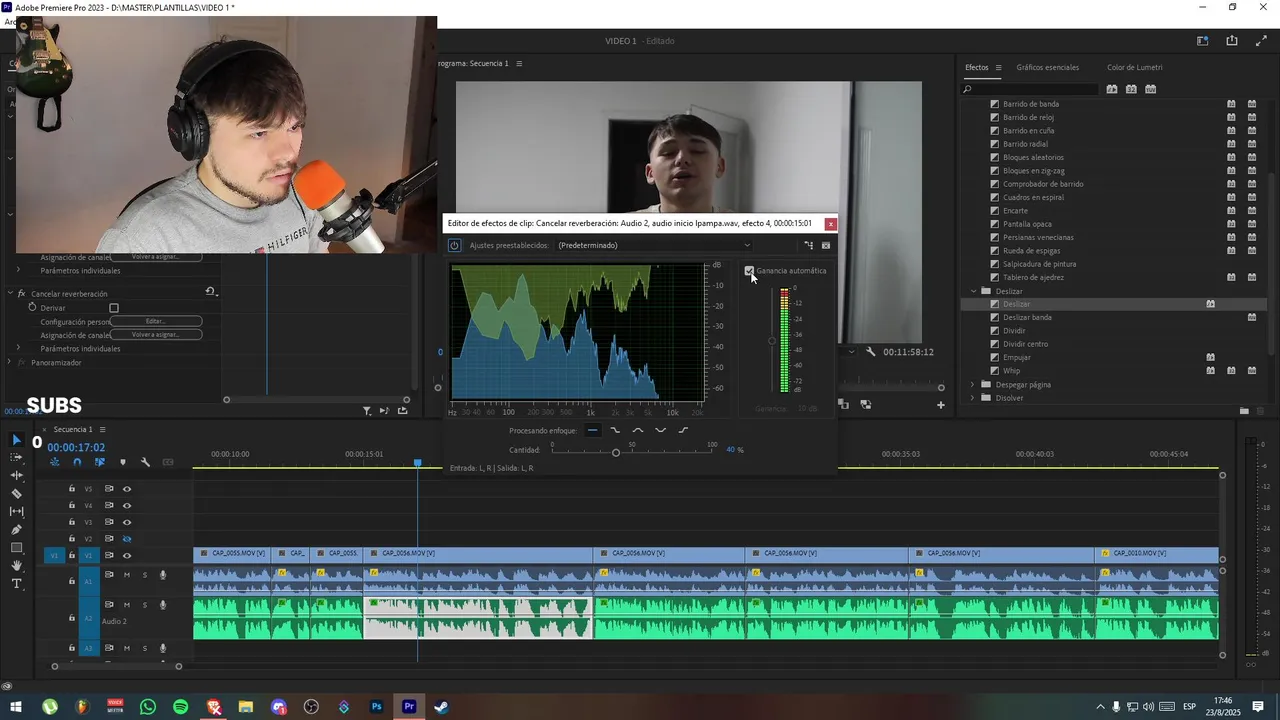This screenshot has height=720, width=1280.
Task: Toggle insert and overwrite sequences as nests
Action: (x=54, y=462)
